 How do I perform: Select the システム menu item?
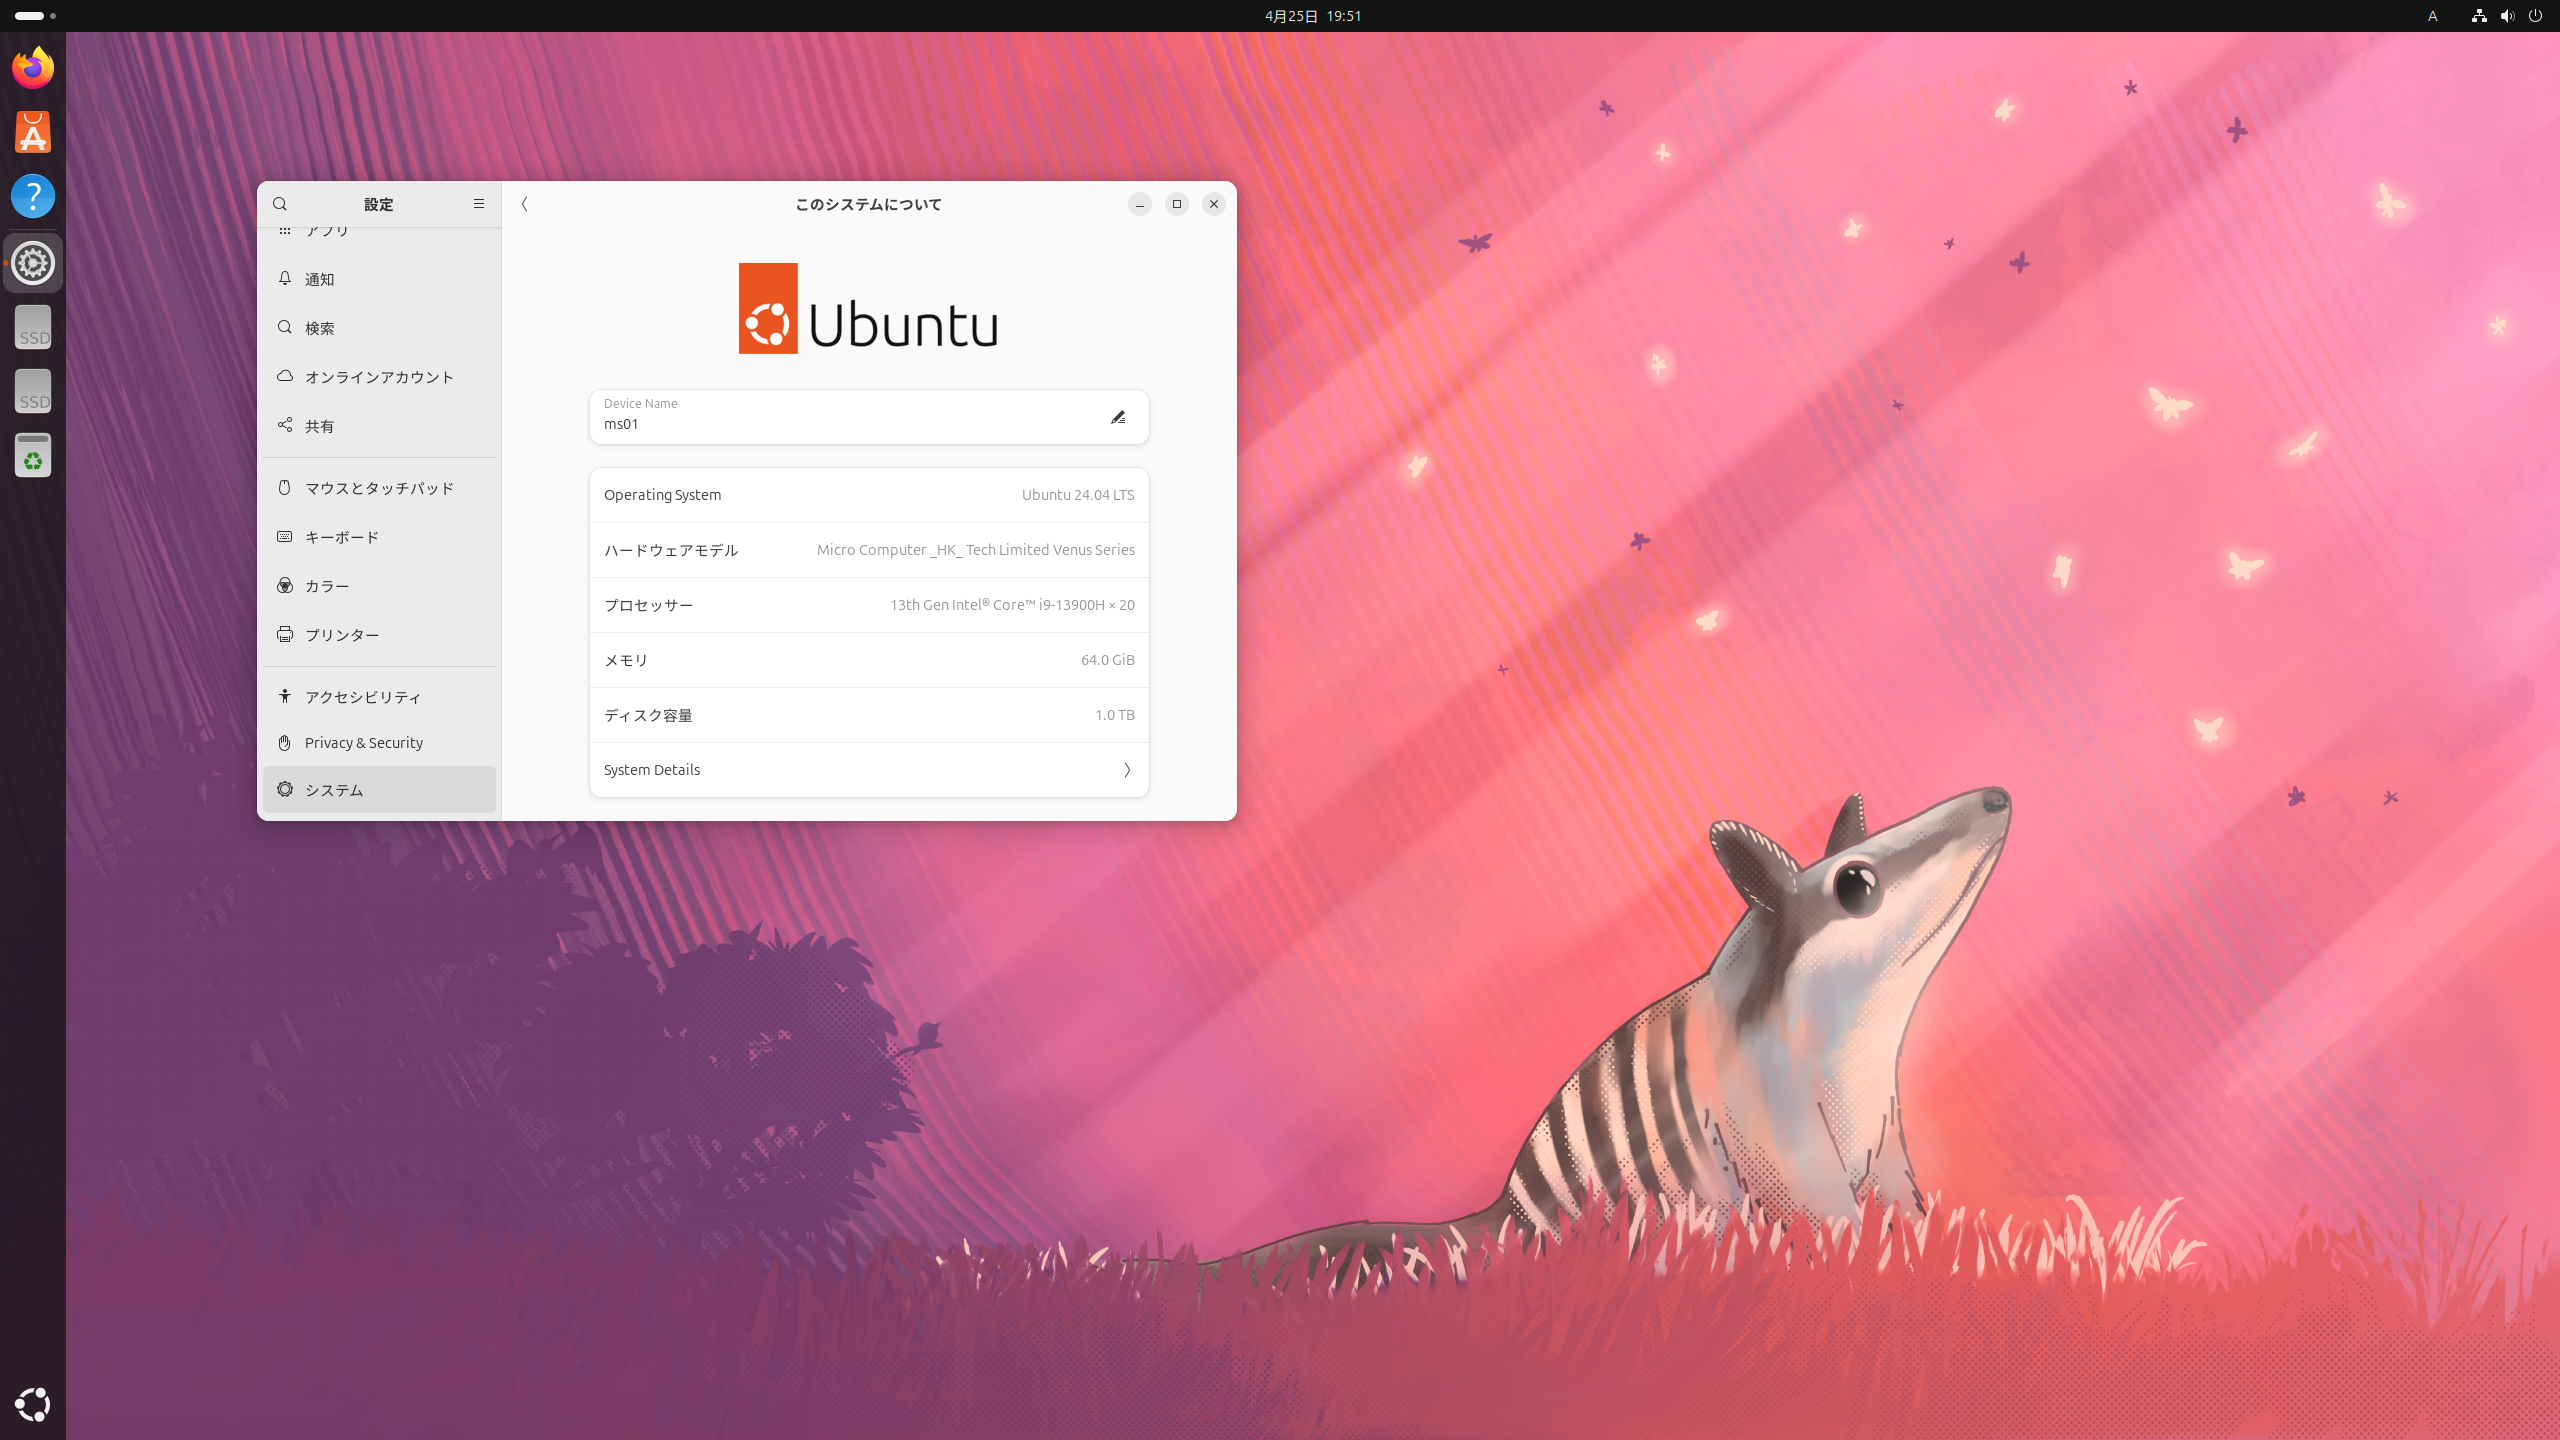[x=334, y=790]
